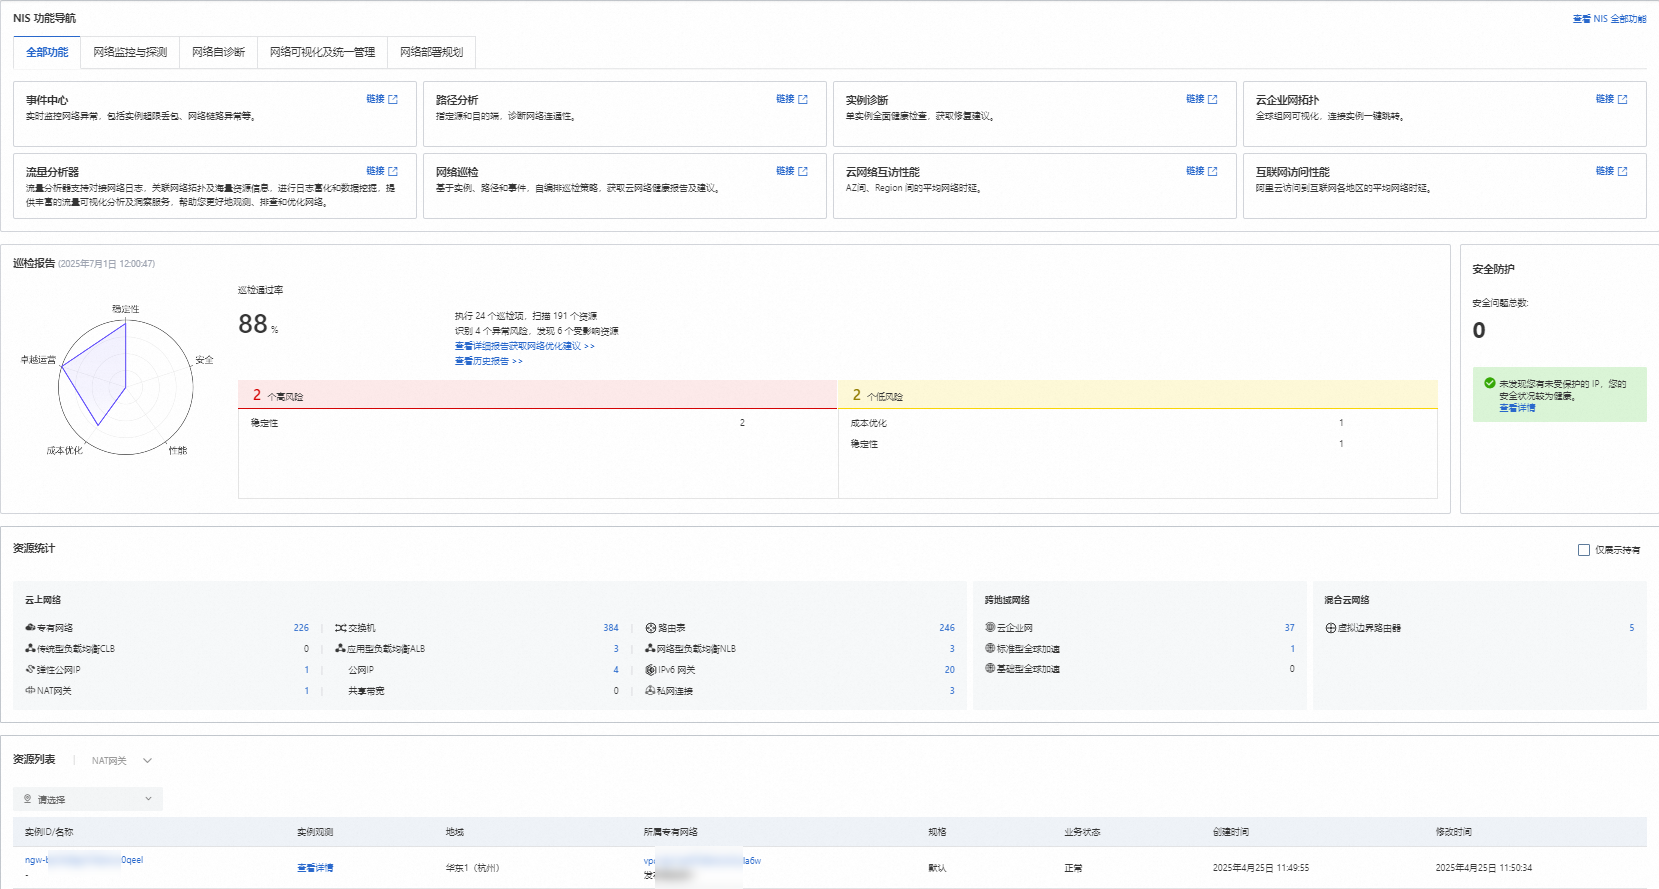Click the 私网连接 icon
The width and height of the screenshot is (1659, 889).
point(651,691)
